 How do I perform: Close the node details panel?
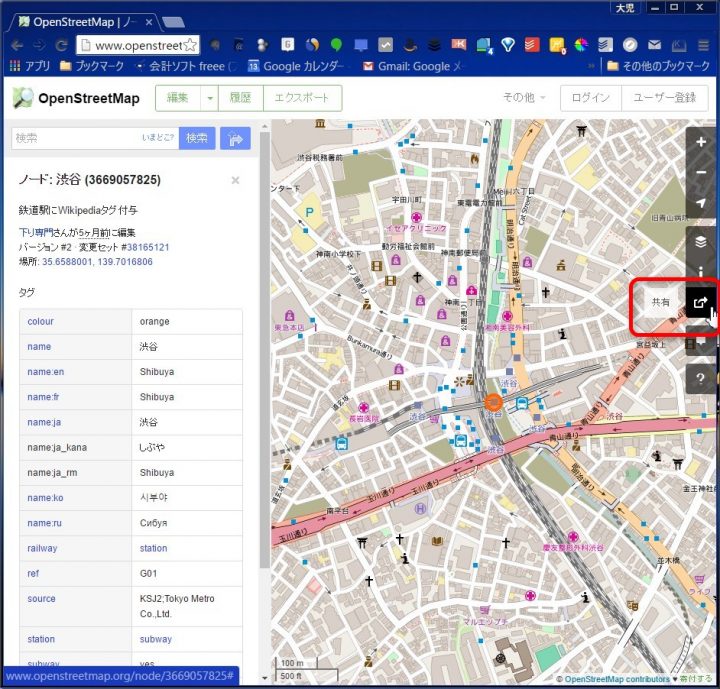(235, 180)
